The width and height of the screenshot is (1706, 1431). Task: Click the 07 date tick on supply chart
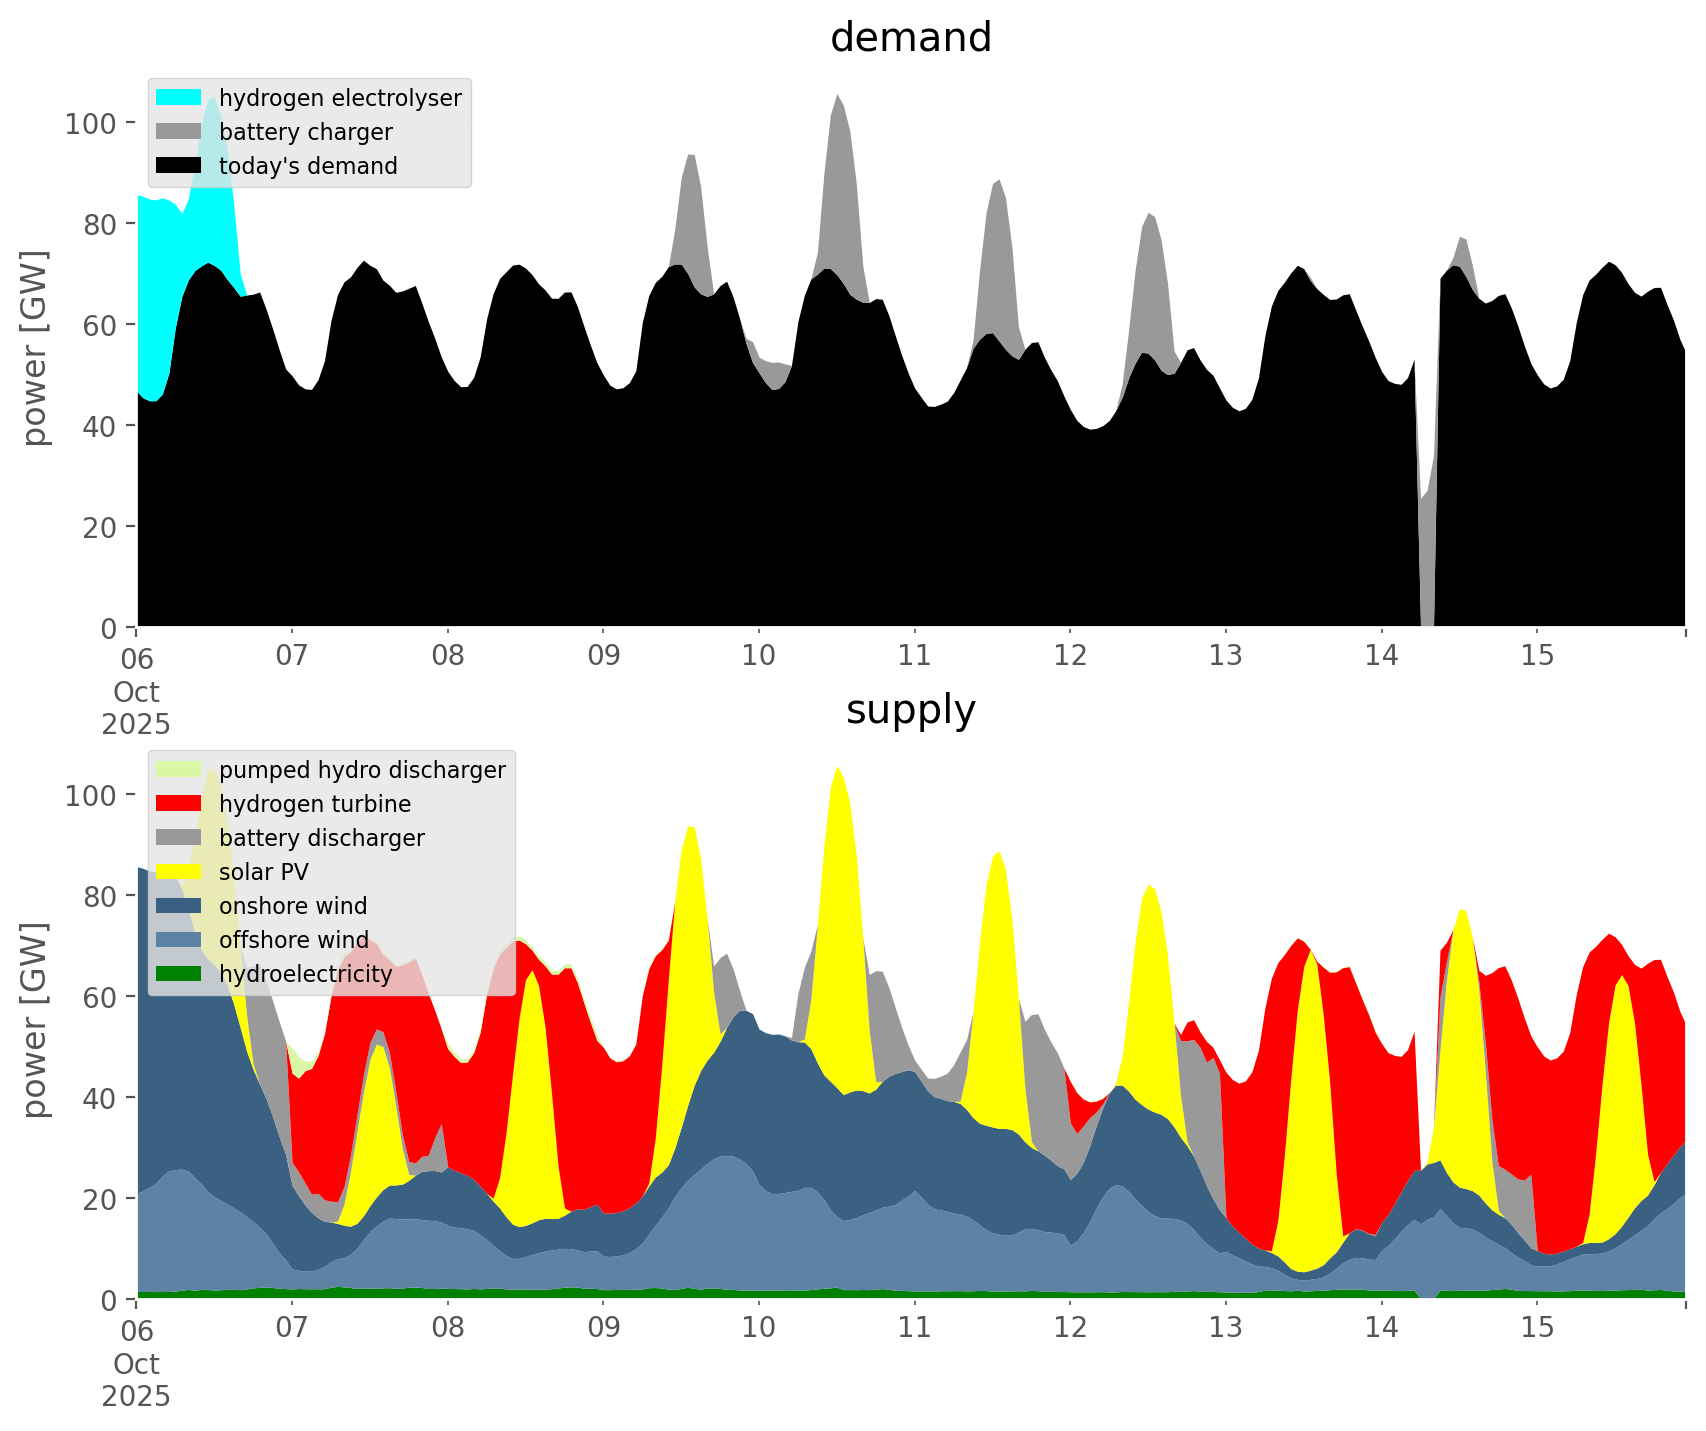coord(292,1329)
